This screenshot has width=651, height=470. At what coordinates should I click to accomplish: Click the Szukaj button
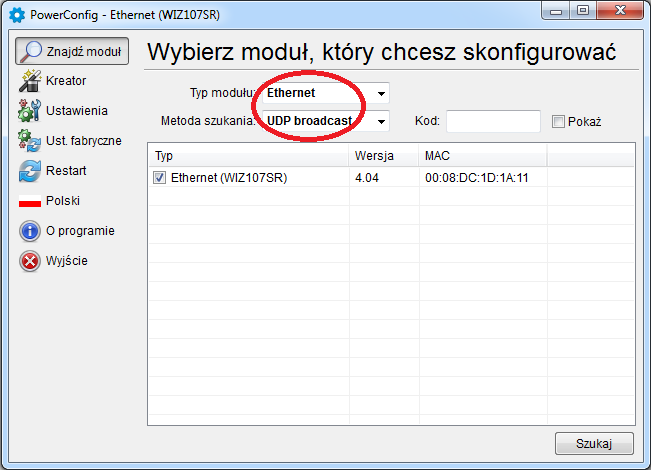pos(594,444)
